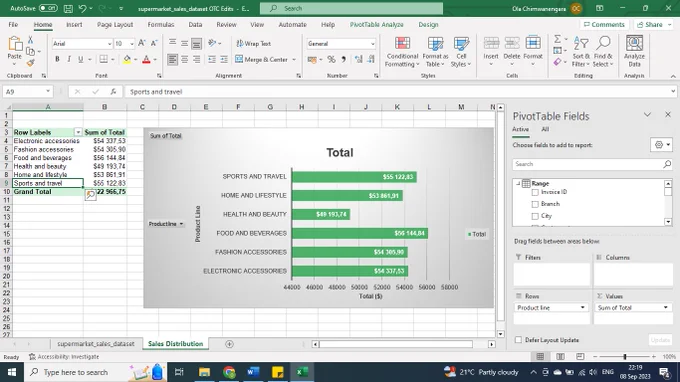Open the Design ribbon tab
This screenshot has height=382, width=680.
point(428,25)
